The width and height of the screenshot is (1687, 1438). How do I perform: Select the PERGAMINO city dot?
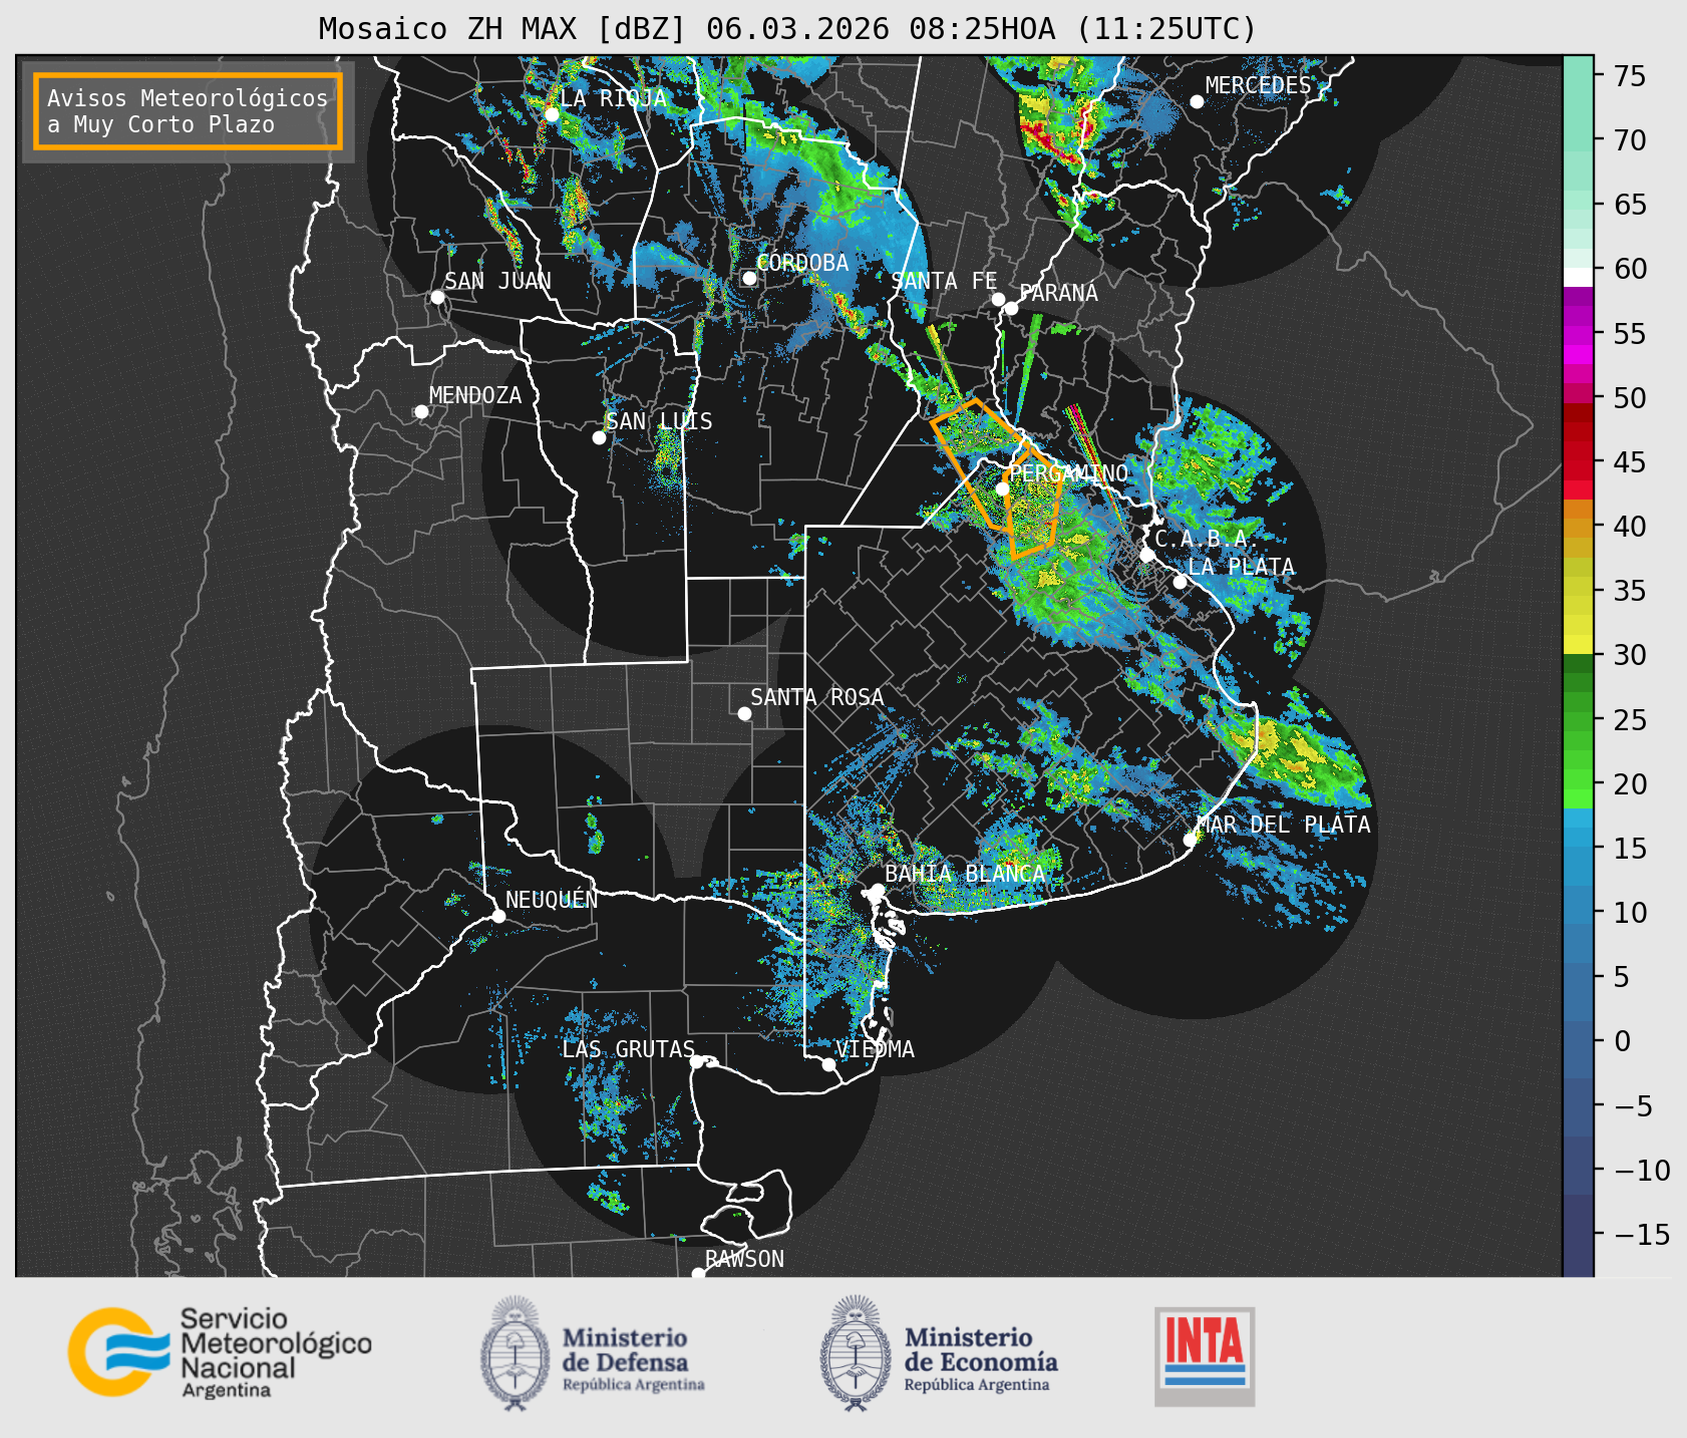pyautogui.click(x=1002, y=489)
